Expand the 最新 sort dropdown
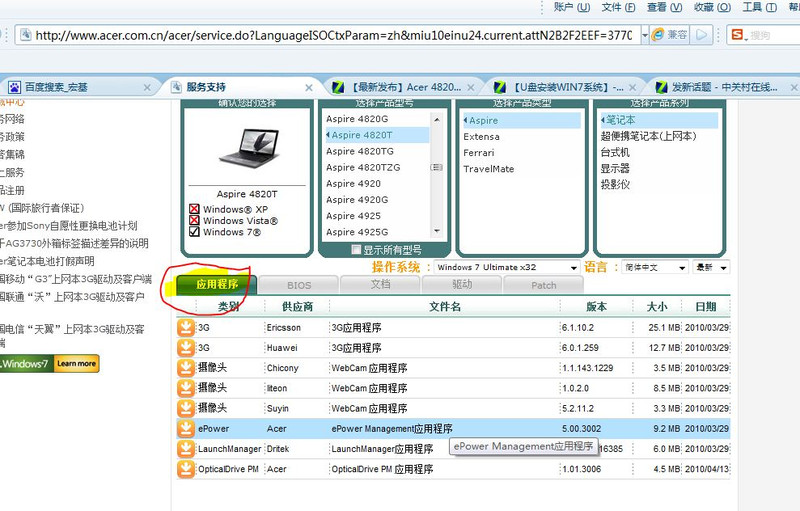The image size is (800, 511). pyautogui.click(x=723, y=267)
